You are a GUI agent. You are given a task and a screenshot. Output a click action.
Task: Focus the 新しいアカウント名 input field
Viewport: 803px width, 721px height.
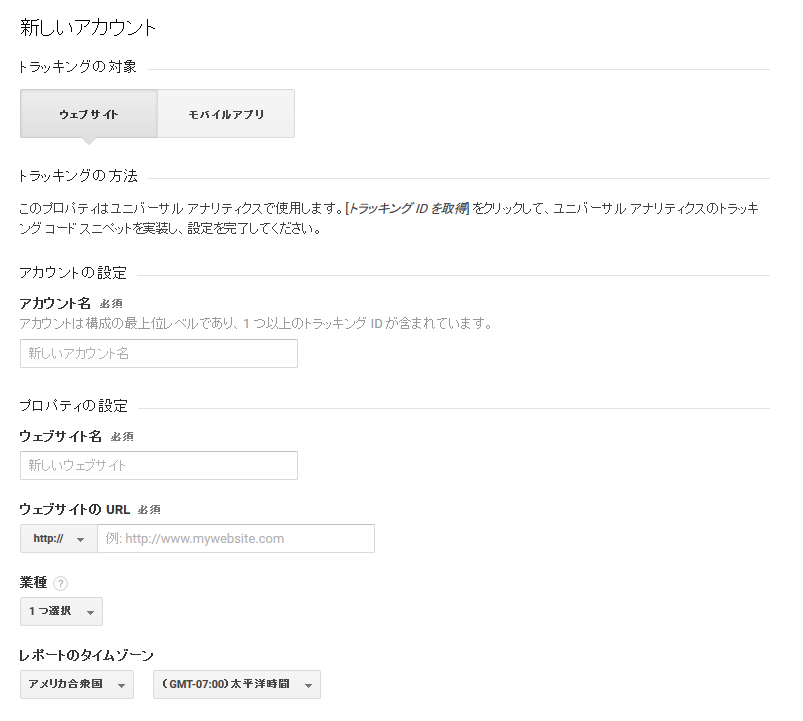[x=159, y=353]
